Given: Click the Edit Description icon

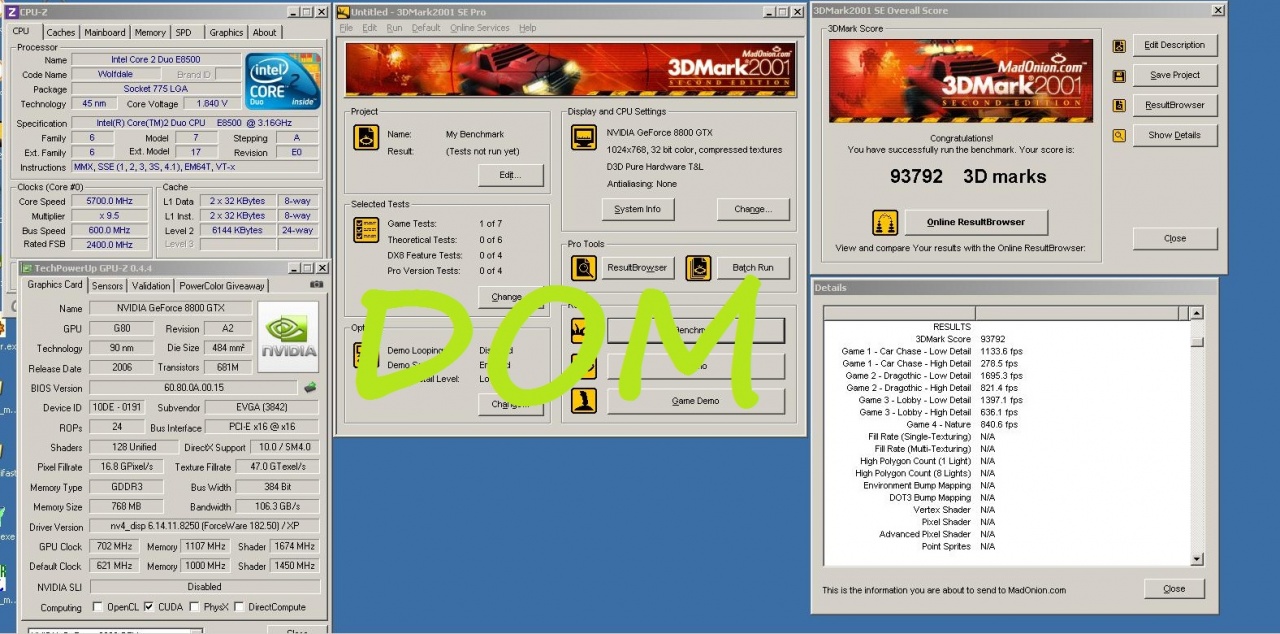Looking at the screenshot, I should click(x=1119, y=45).
